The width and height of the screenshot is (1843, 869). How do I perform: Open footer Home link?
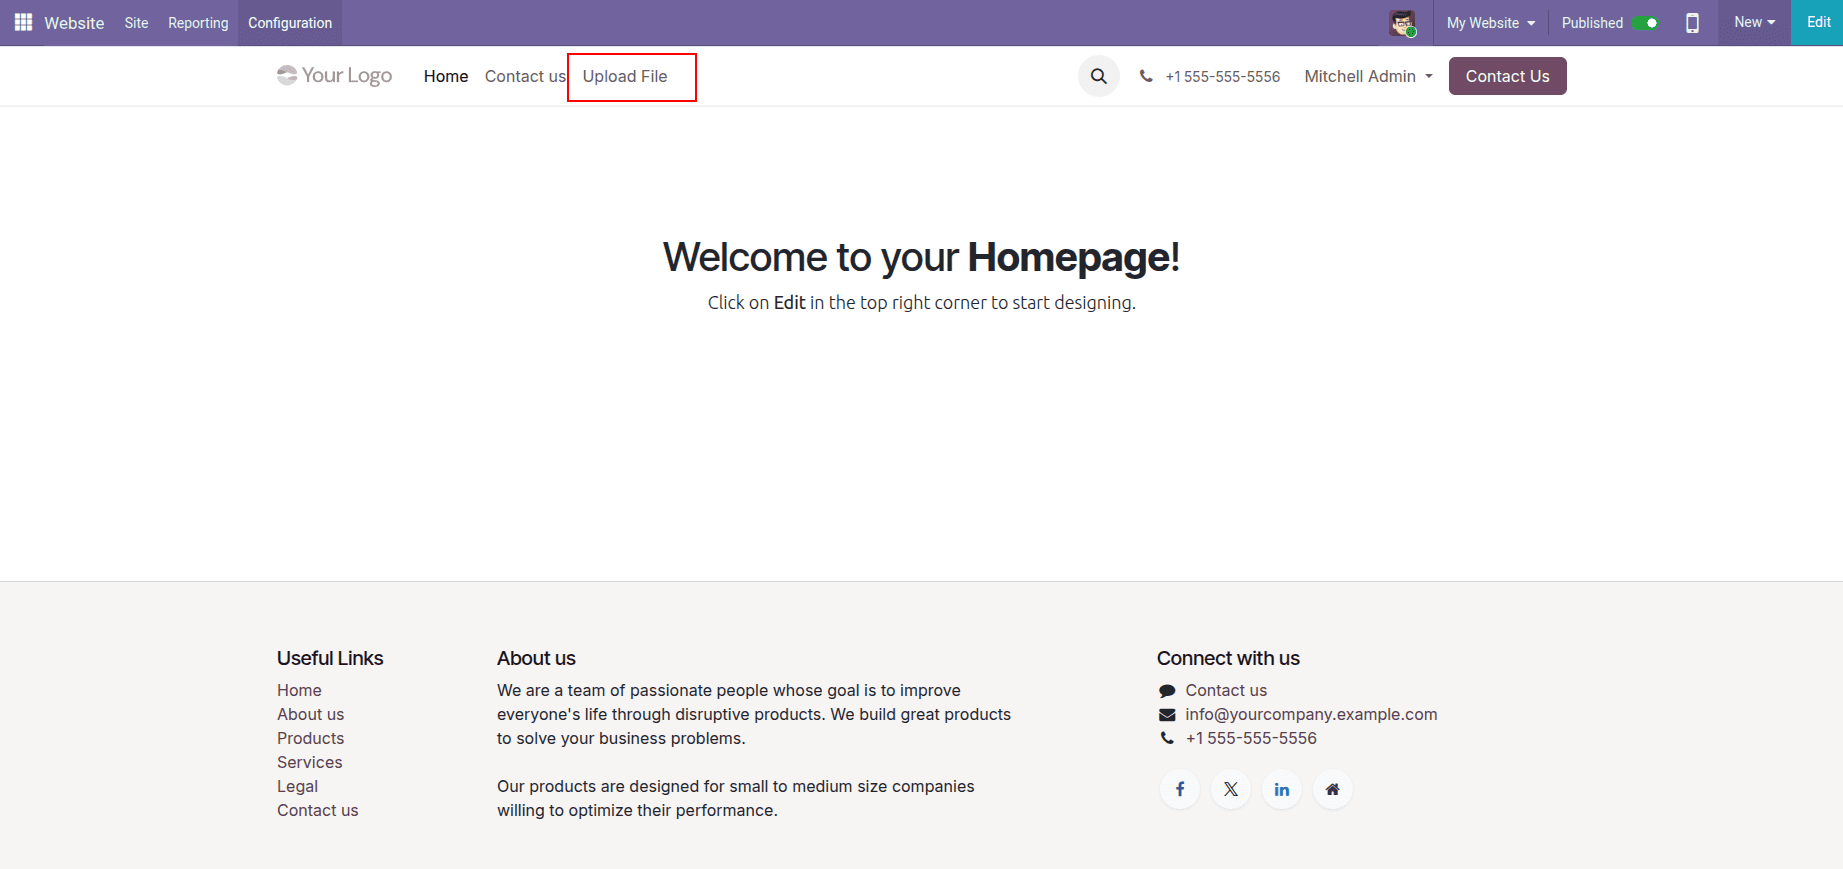click(299, 690)
